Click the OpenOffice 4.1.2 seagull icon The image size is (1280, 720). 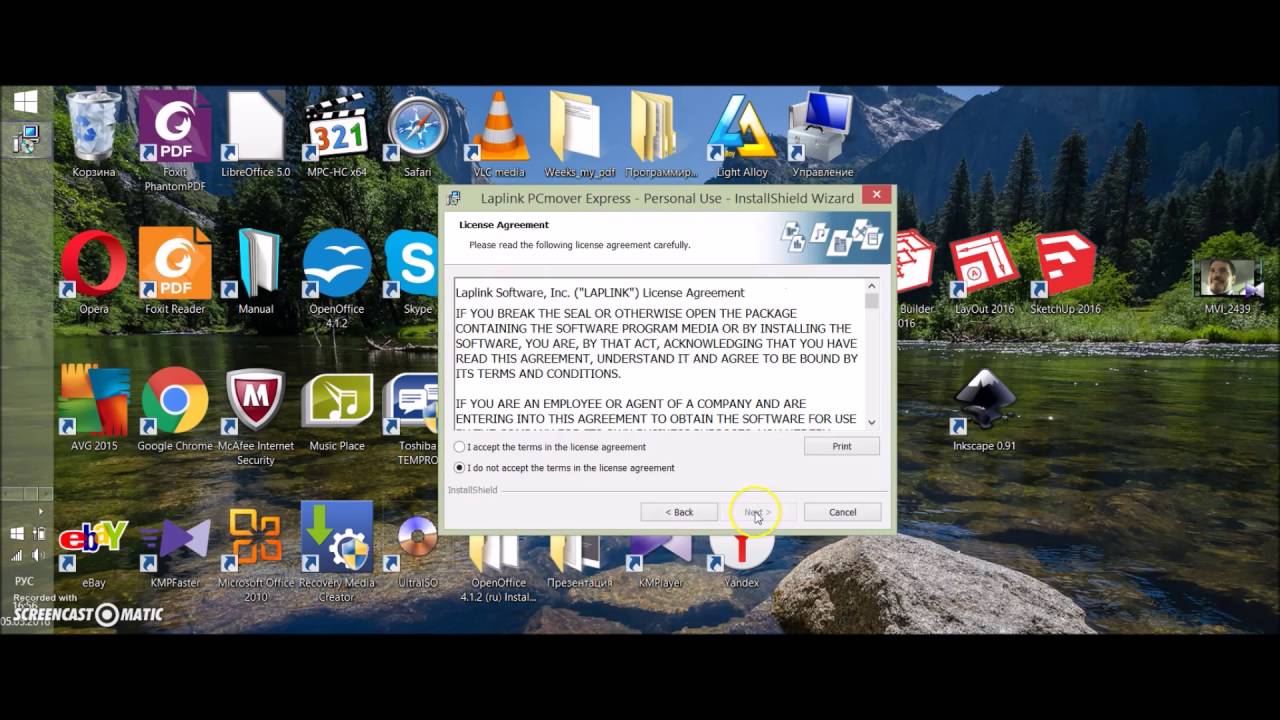point(337,264)
